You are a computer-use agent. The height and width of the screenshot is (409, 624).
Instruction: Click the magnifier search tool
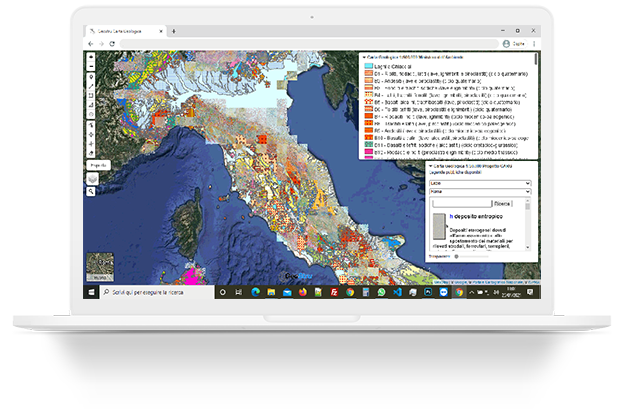point(92,190)
